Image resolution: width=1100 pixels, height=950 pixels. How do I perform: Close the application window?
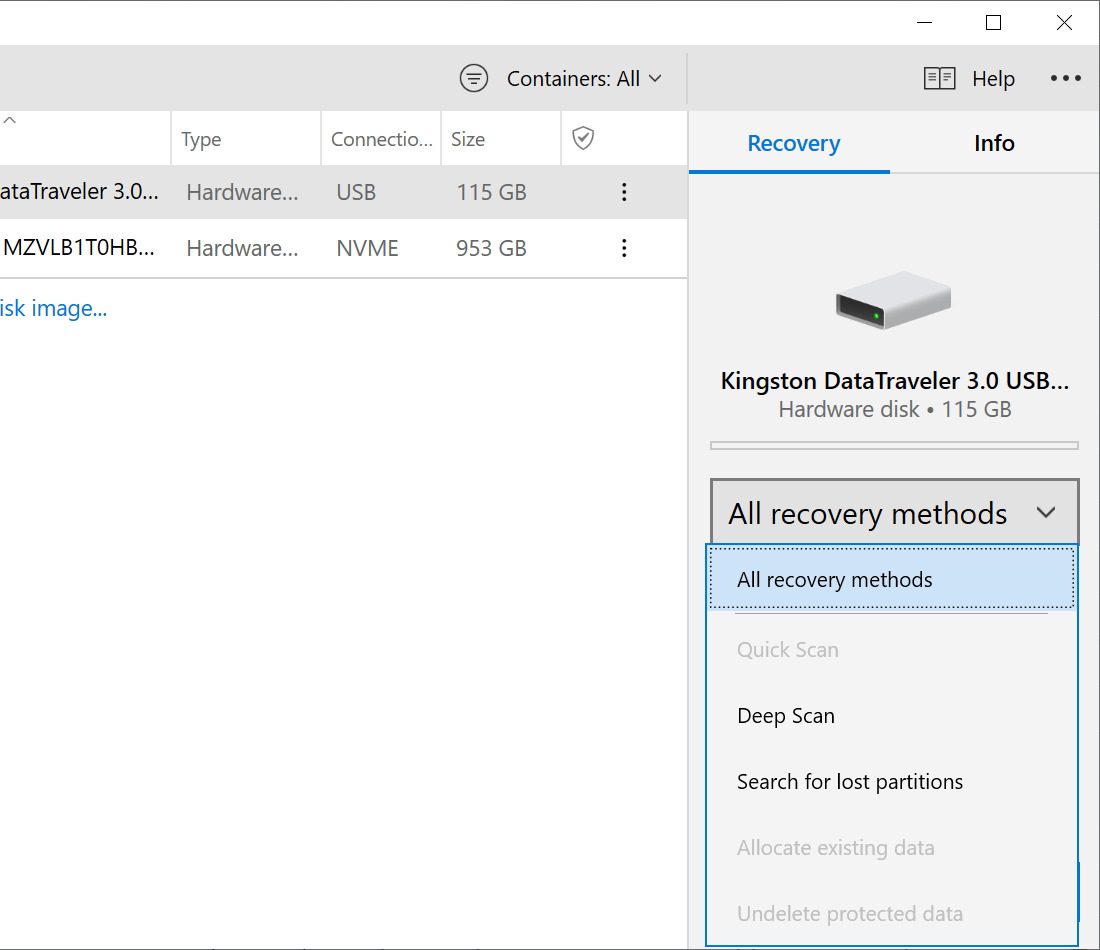click(1064, 22)
